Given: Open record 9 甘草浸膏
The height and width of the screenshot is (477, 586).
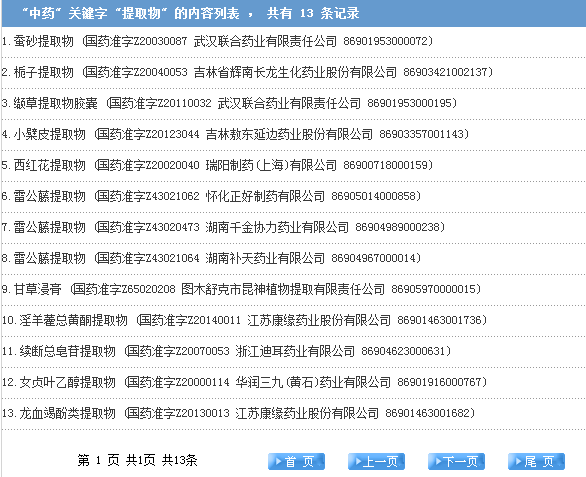Looking at the screenshot, I should (x=241, y=289).
